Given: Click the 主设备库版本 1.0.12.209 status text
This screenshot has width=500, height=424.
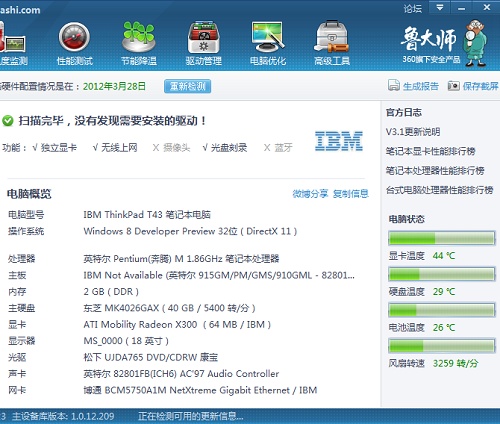Looking at the screenshot, I should 63,416.
